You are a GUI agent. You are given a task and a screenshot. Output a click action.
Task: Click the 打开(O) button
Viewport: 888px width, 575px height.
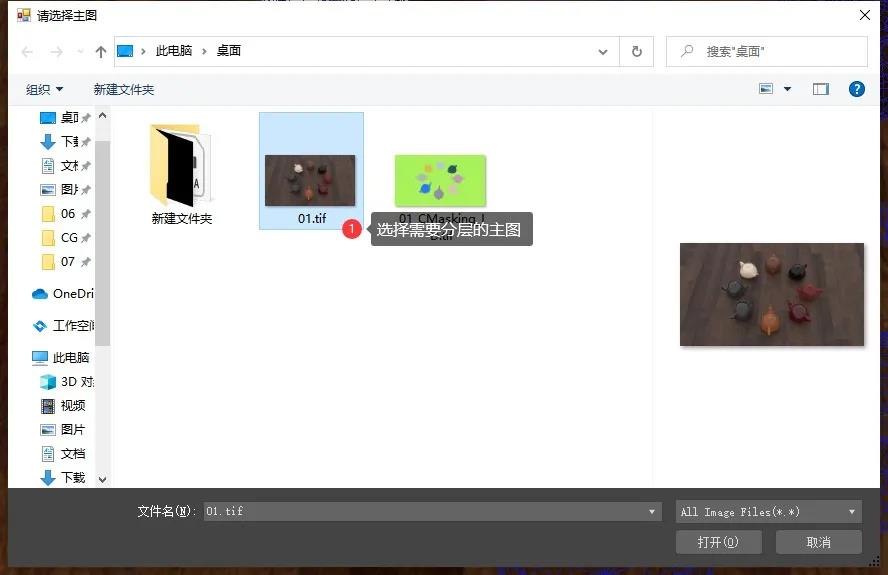716,542
